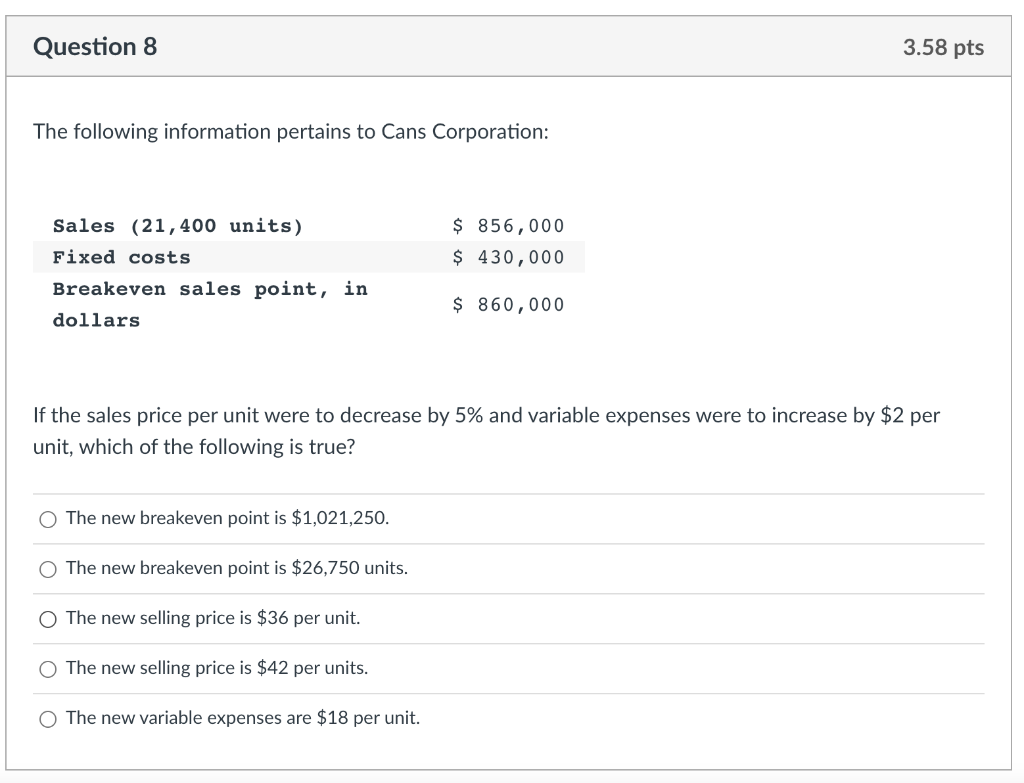Select the $42 per units radio button
This screenshot has height=783, width=1024.
[48, 669]
